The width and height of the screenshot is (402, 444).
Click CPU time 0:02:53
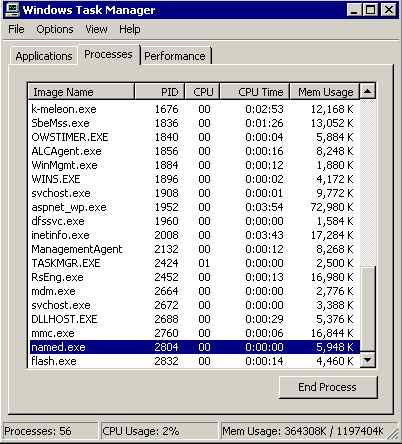[x=264, y=109]
